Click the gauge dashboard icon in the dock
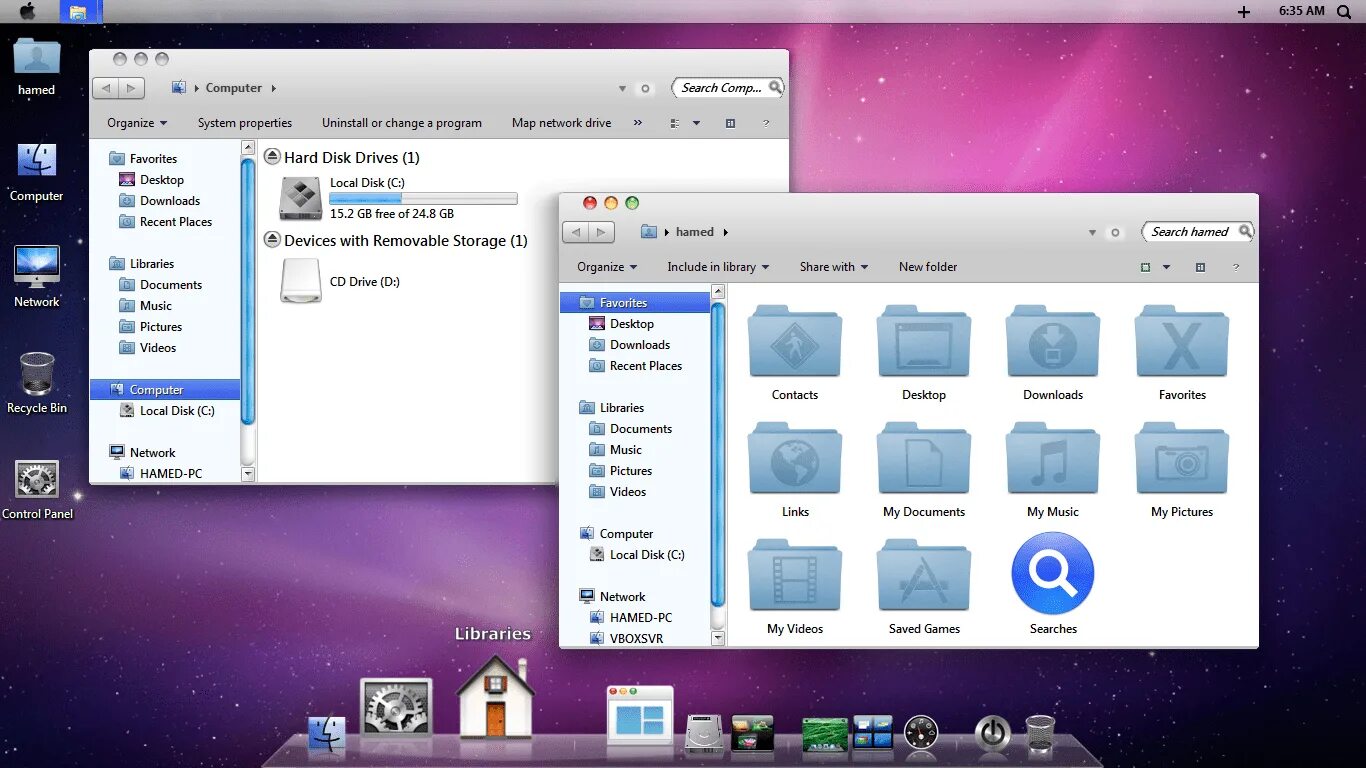This screenshot has width=1366, height=768. pyautogui.click(x=921, y=733)
